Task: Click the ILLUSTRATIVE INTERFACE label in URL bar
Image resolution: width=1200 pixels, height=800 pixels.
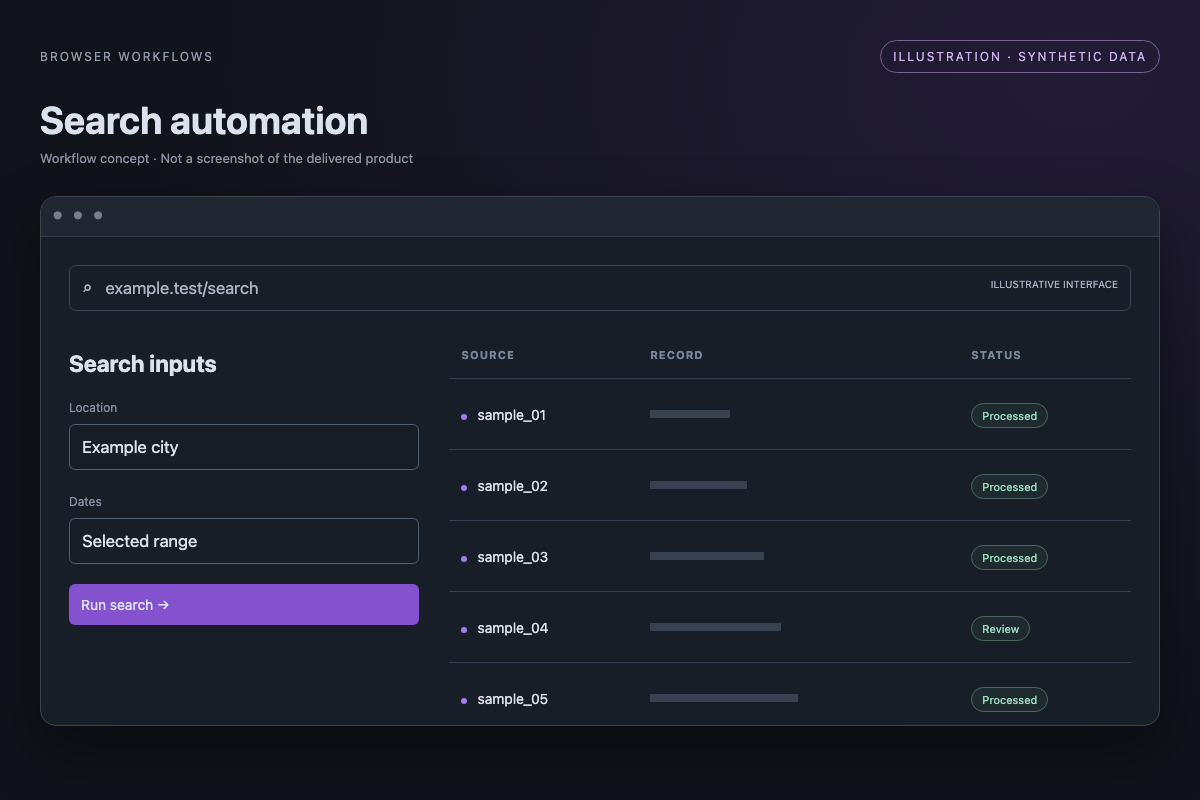Action: (1054, 285)
